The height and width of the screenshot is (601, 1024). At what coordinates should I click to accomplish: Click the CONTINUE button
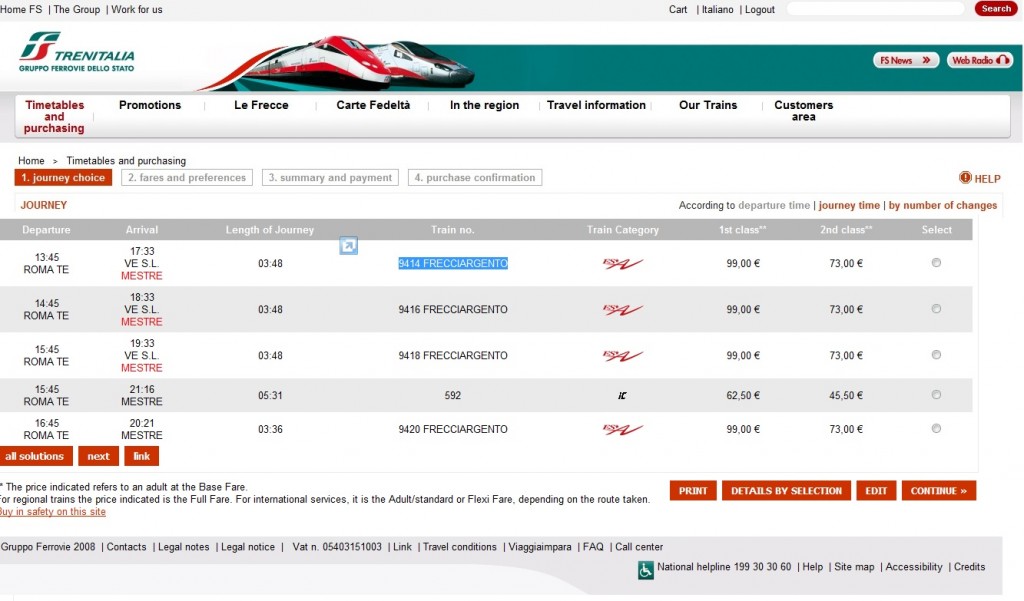click(939, 491)
